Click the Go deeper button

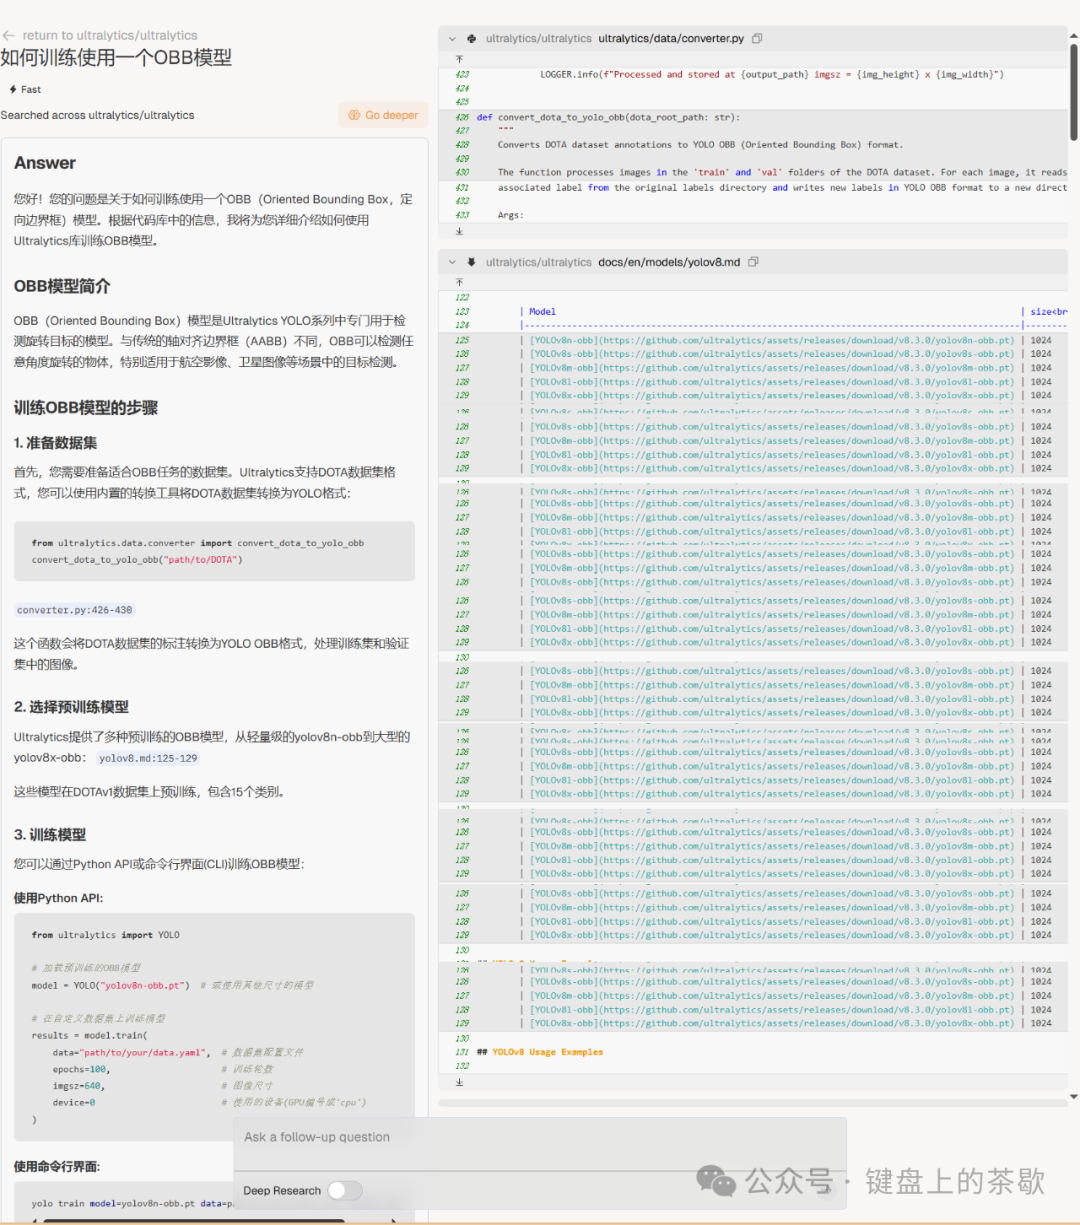point(383,115)
